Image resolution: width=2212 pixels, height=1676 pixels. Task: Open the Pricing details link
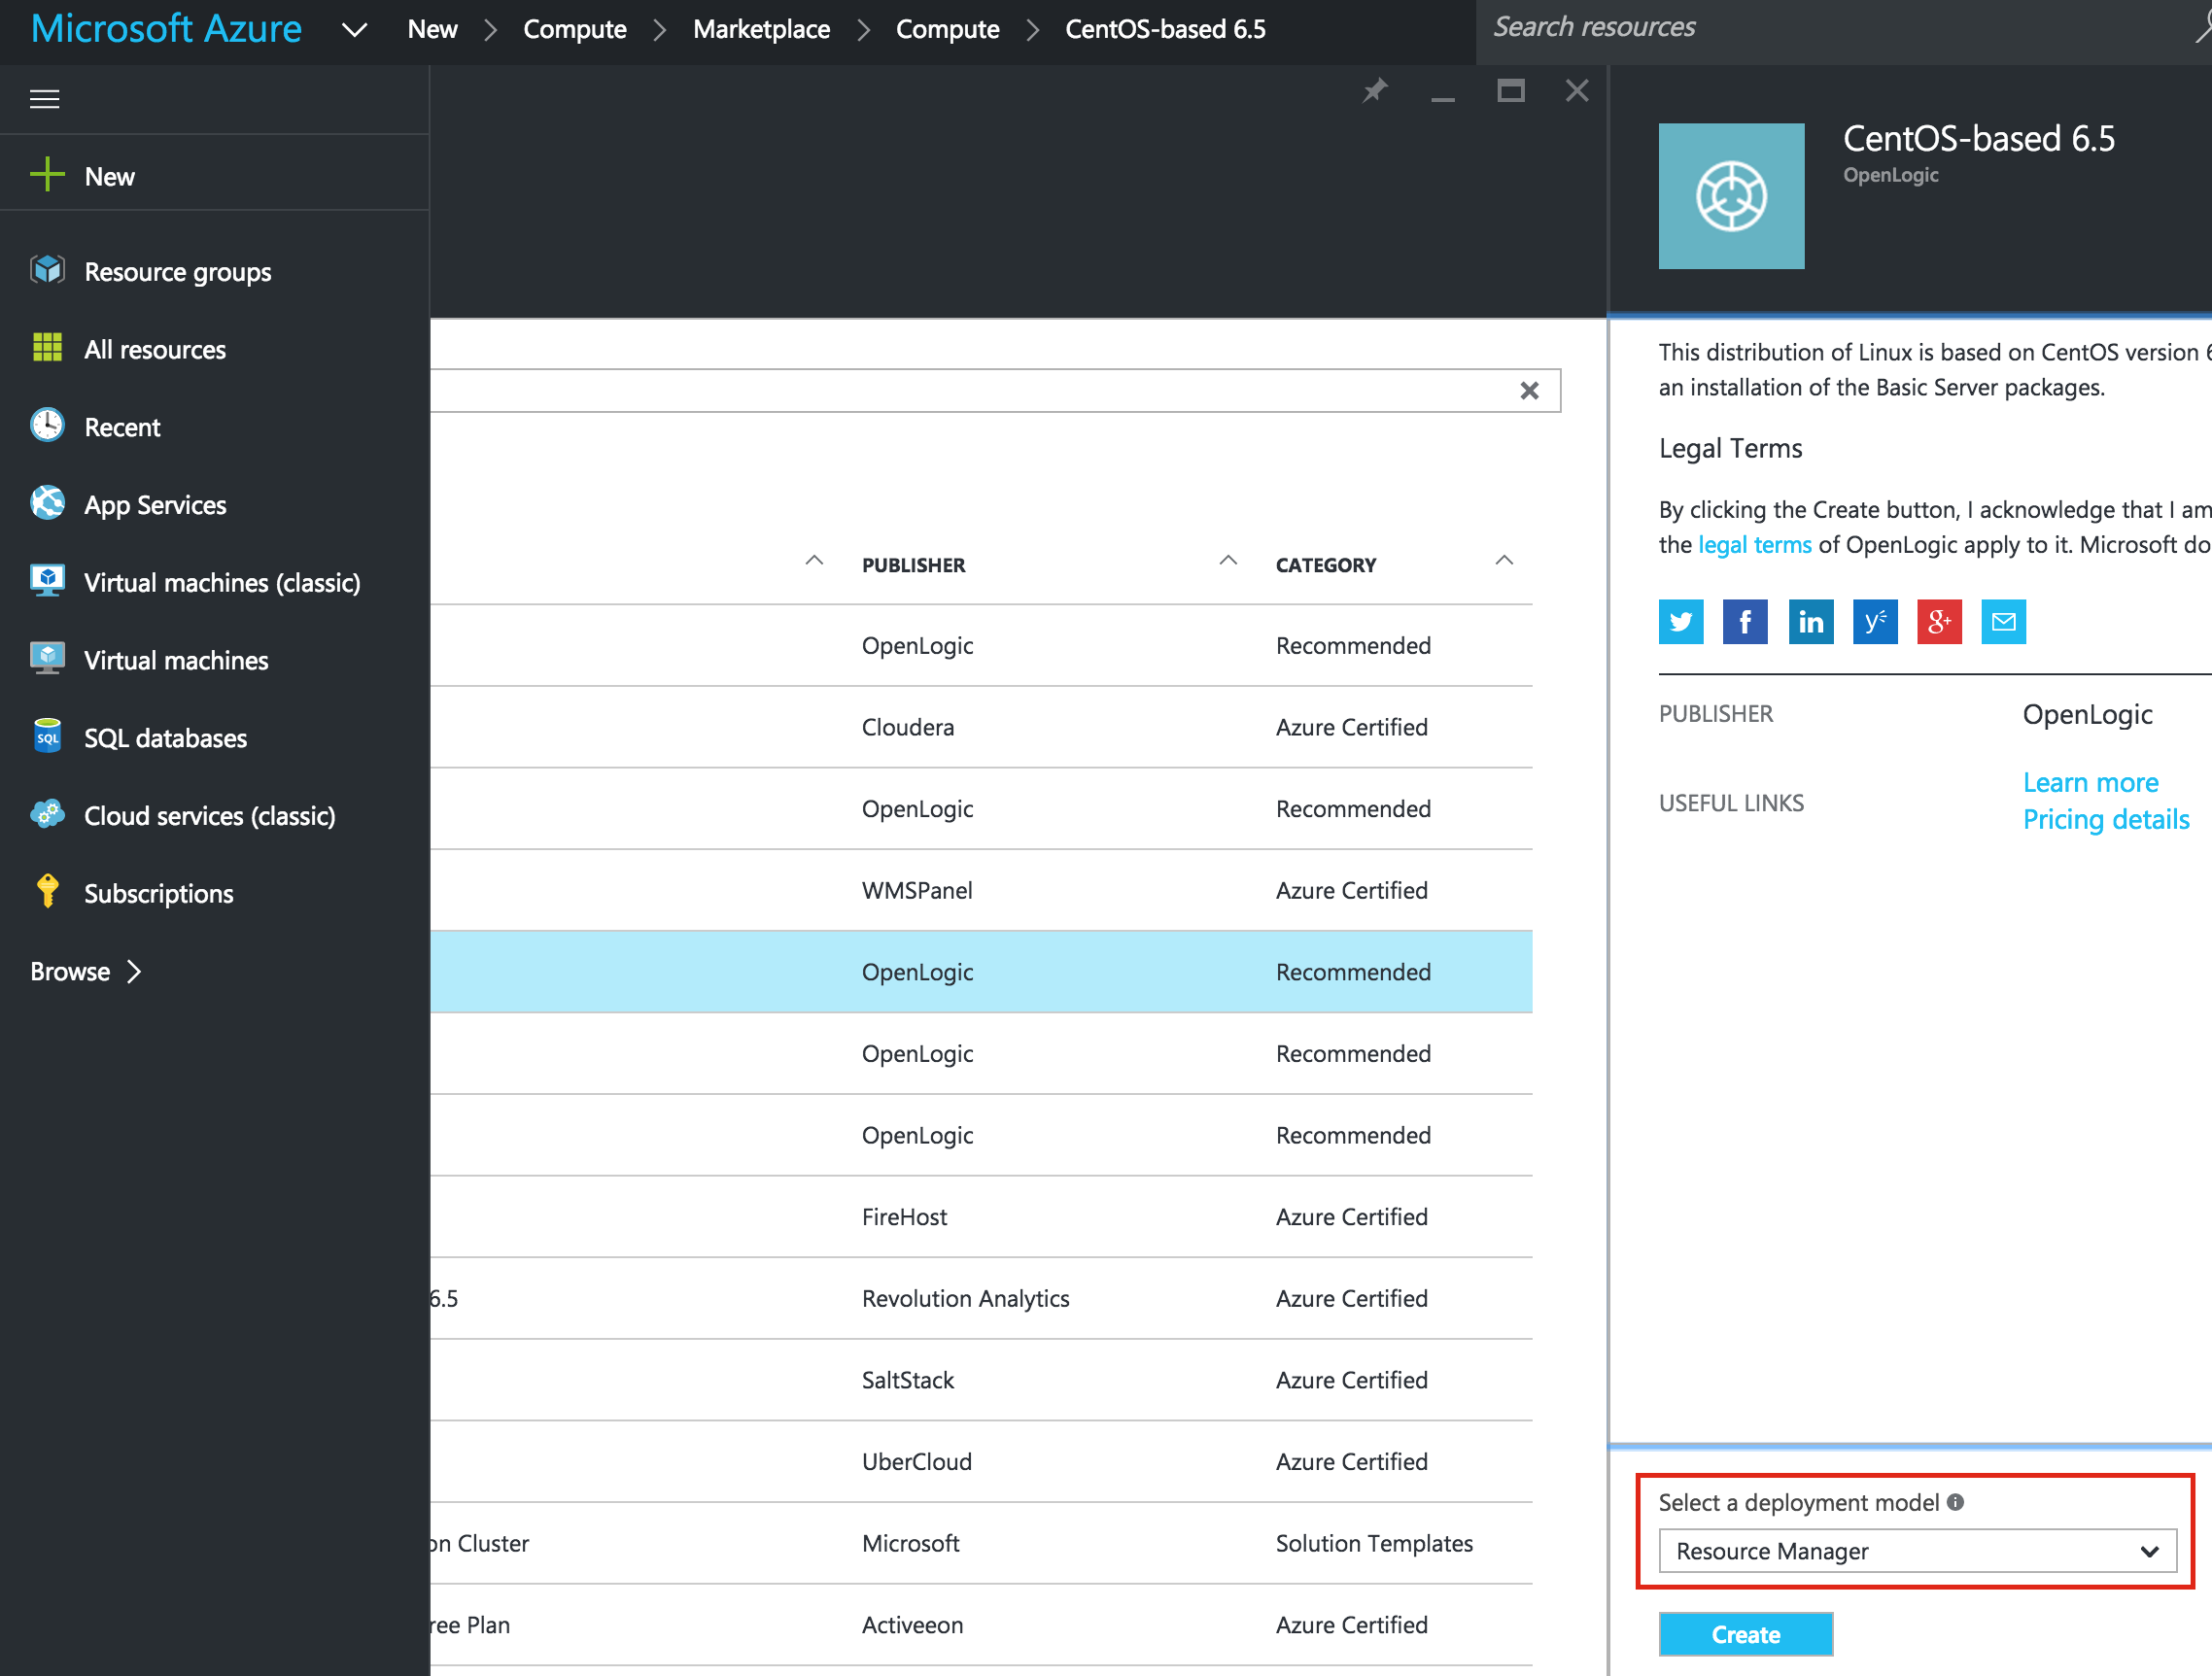[2106, 819]
